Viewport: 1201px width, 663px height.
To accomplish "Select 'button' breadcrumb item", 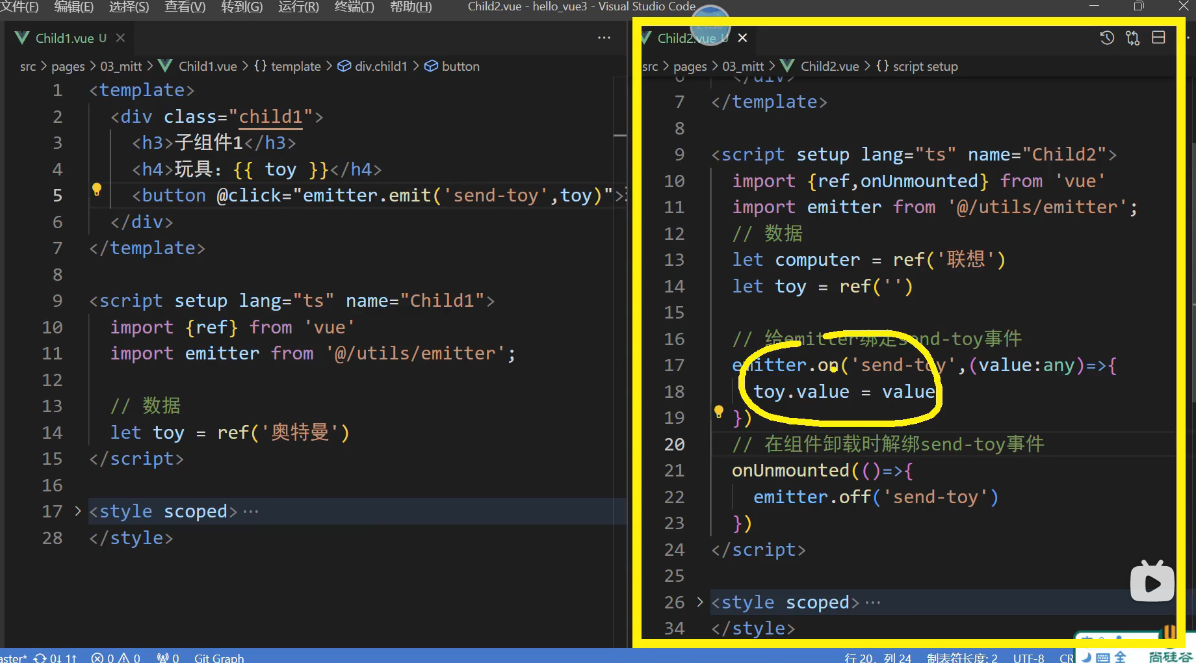I will click(x=452, y=66).
